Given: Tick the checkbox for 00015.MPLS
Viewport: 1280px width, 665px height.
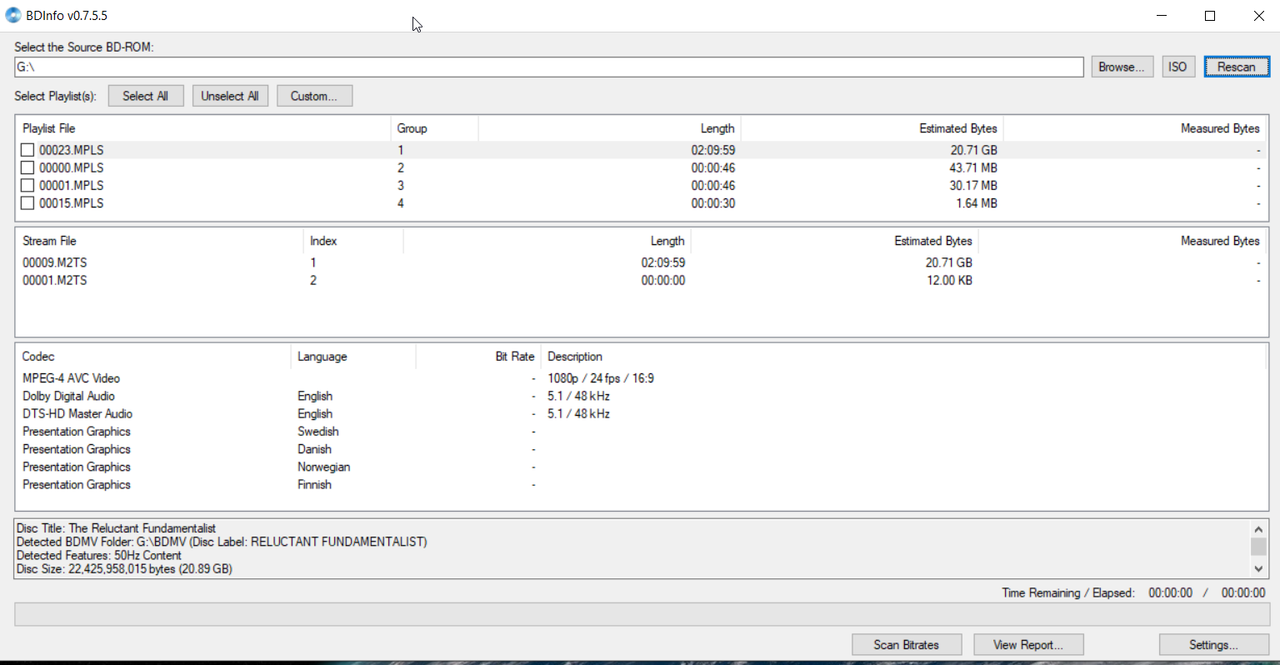Looking at the screenshot, I should coord(28,204).
